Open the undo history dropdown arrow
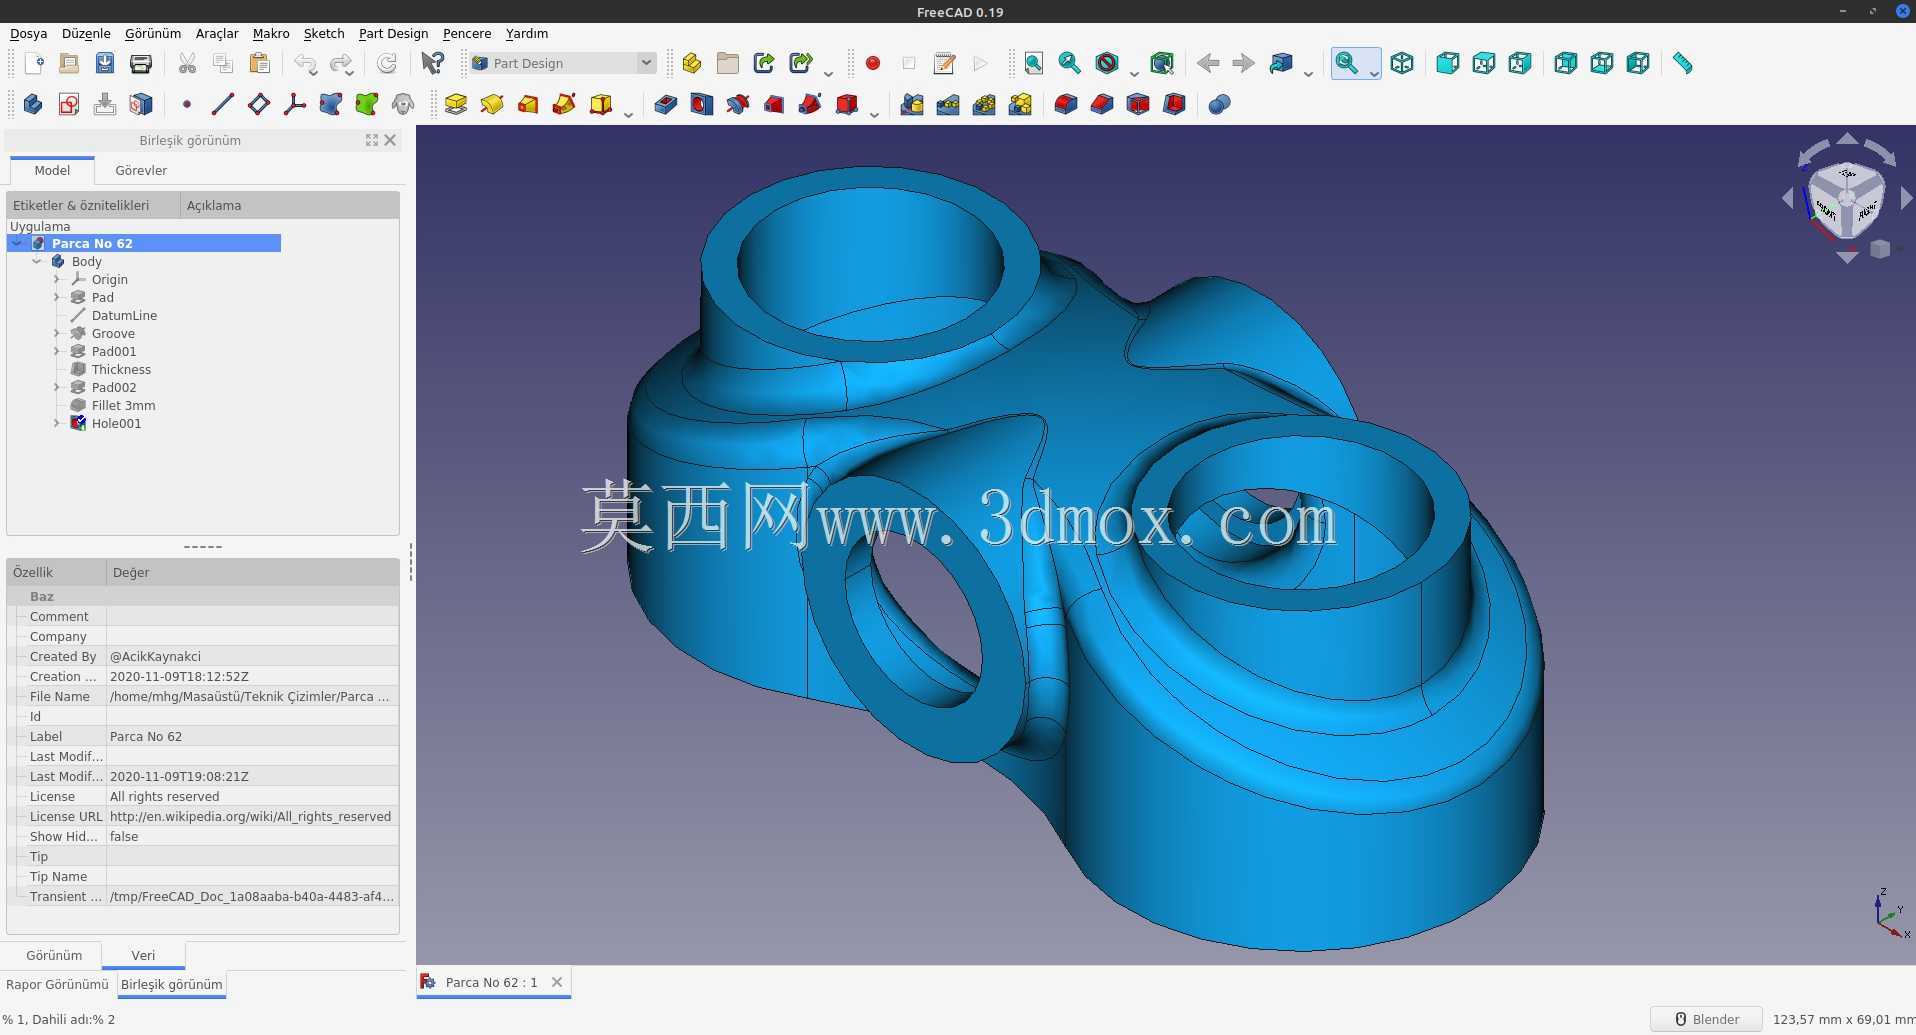This screenshot has width=1916, height=1035. pyautogui.click(x=314, y=74)
